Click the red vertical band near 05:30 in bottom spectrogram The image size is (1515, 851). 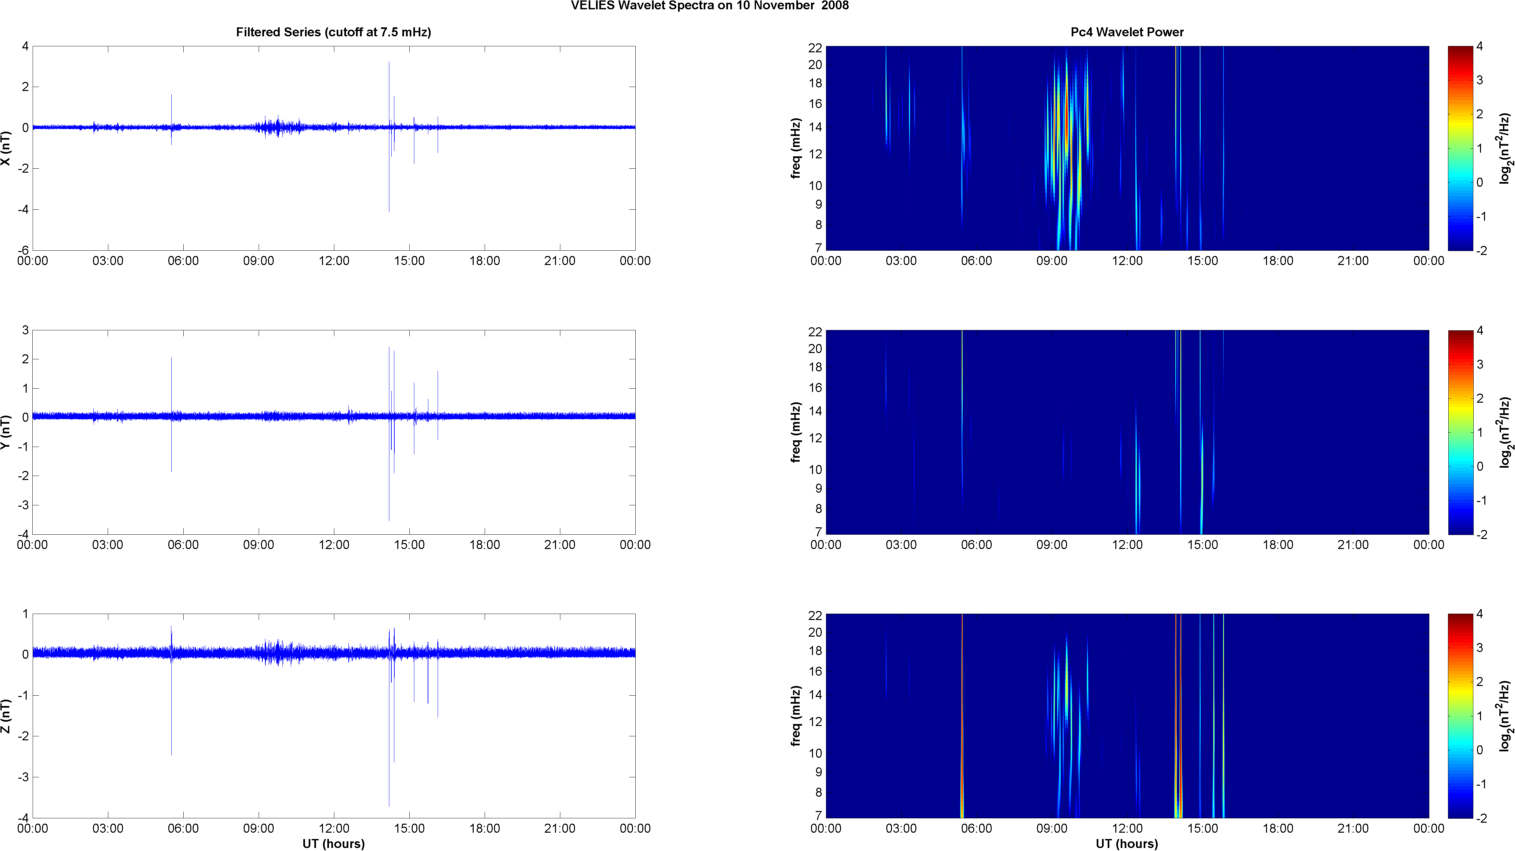tap(962, 716)
